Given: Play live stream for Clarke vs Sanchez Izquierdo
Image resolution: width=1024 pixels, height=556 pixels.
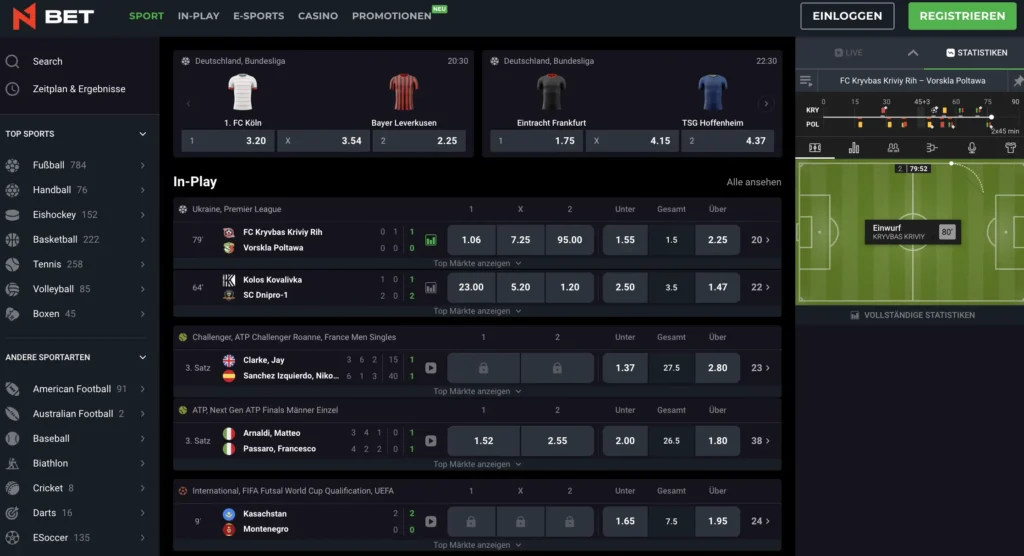Looking at the screenshot, I should click(430, 368).
